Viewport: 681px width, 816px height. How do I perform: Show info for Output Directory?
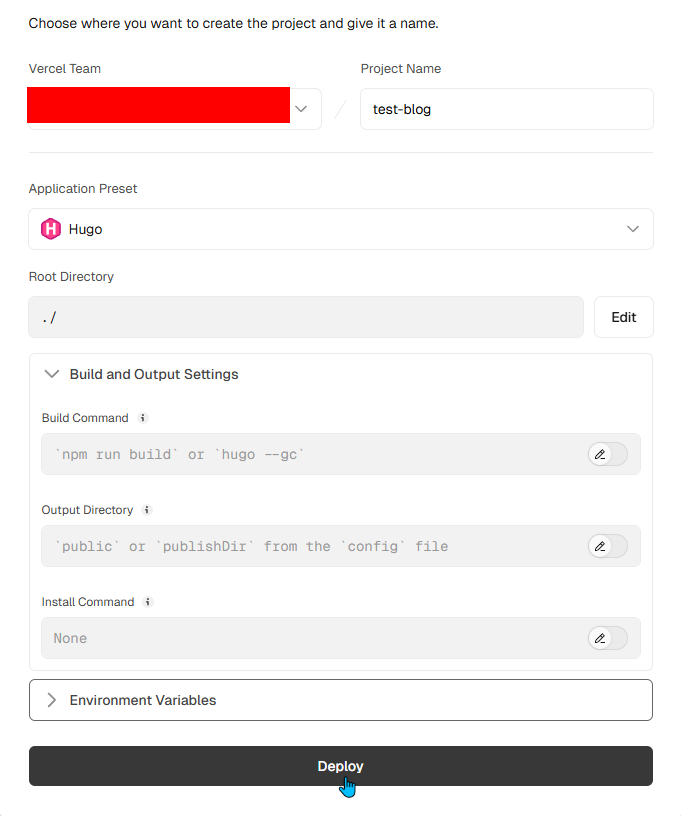[147, 510]
